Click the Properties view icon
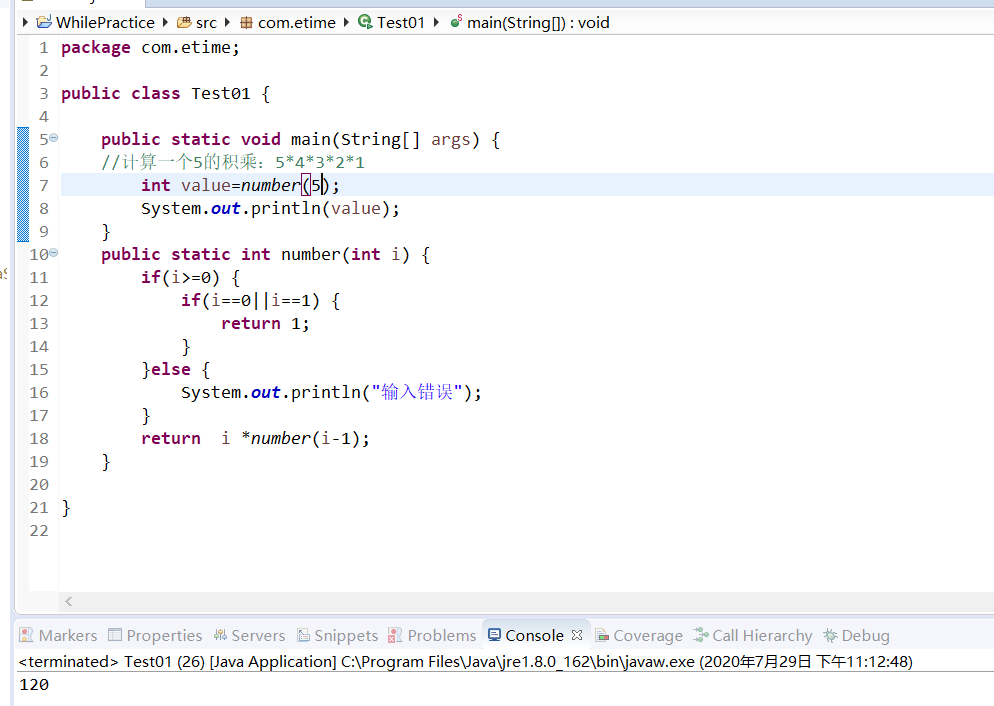The height and width of the screenshot is (706, 994). [x=115, y=635]
